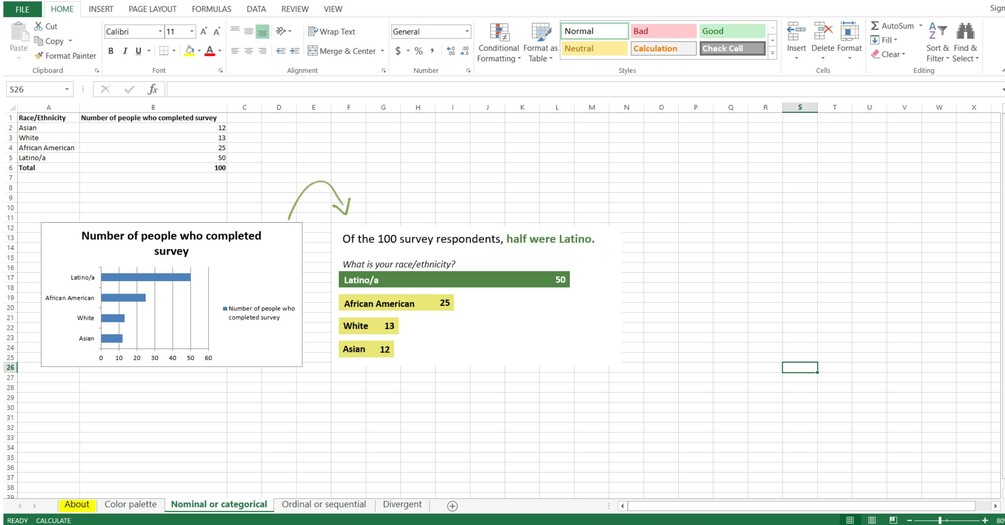1005x525 pixels.
Task: Click the Find & Select binoculars icon
Action: pos(965,31)
